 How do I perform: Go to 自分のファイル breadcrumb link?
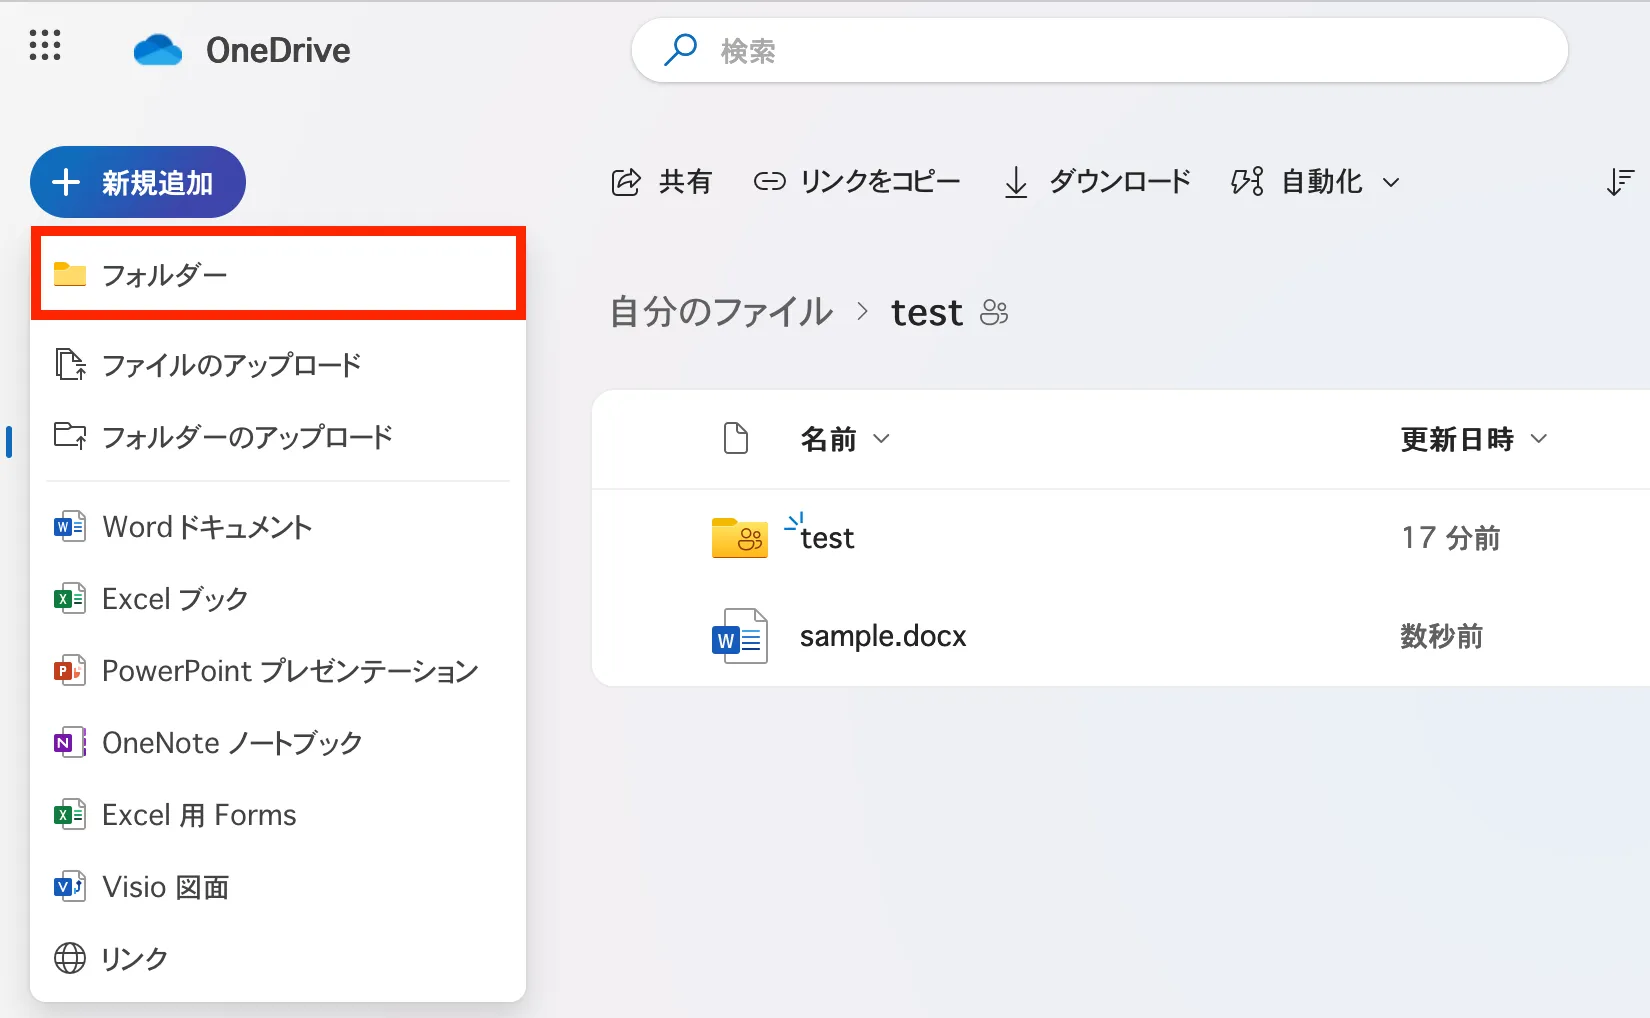click(x=721, y=313)
